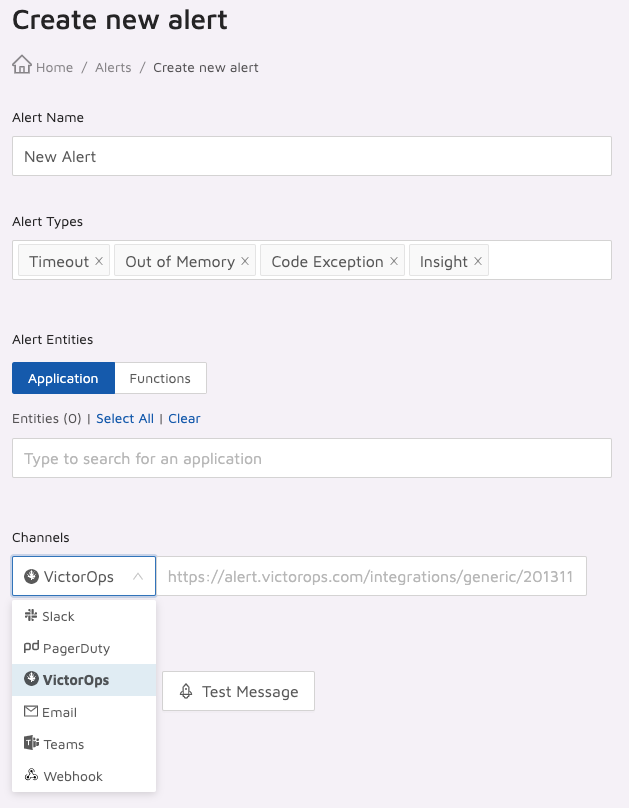The image size is (629, 808).
Task: Click the 'Entities (0)' count text
Action: (x=47, y=418)
